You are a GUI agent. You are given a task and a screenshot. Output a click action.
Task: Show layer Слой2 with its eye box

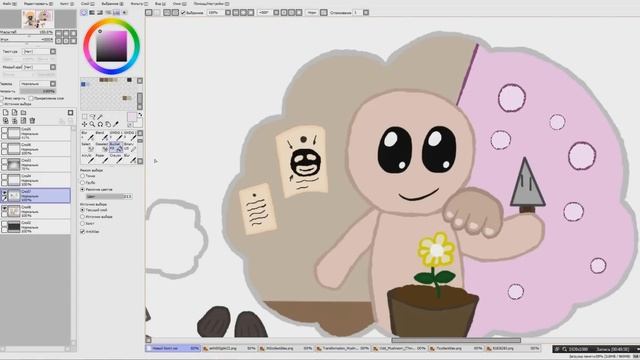4,224
